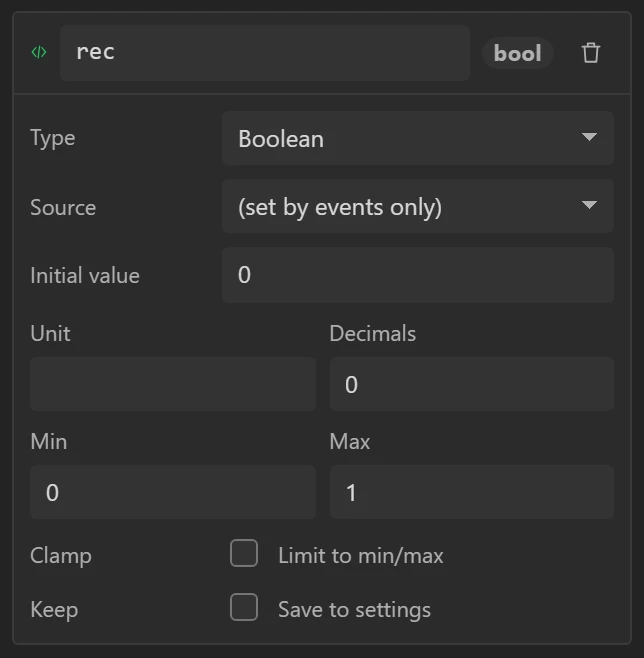Click the green code icon beside rec
The width and height of the screenshot is (644, 658).
[x=39, y=52]
